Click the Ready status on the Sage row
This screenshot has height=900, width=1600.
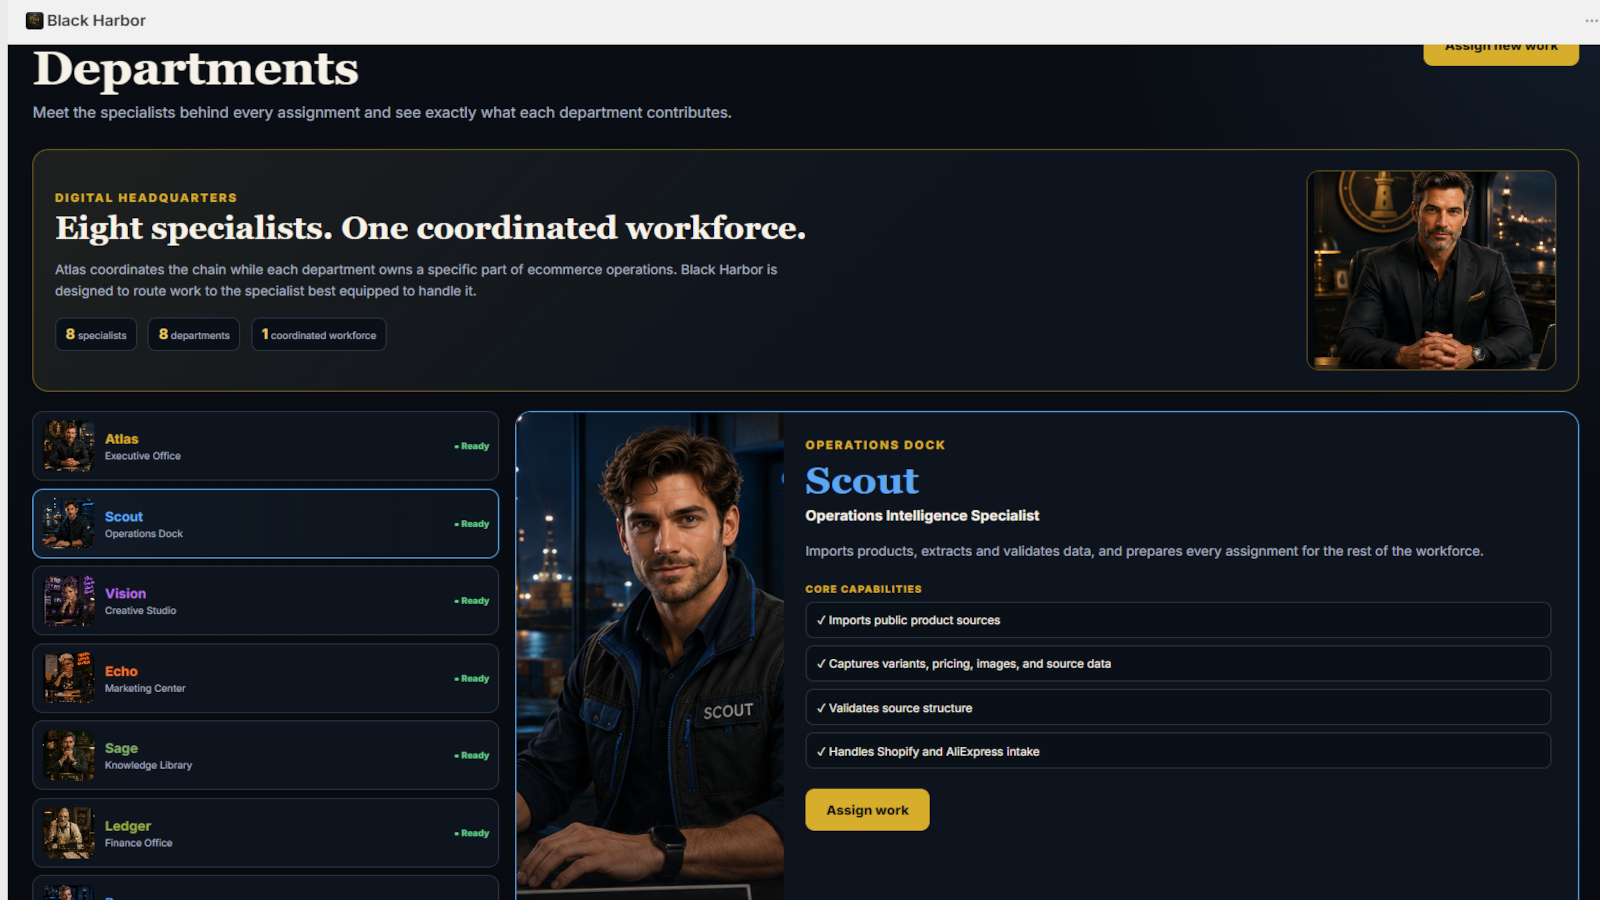[x=472, y=755]
